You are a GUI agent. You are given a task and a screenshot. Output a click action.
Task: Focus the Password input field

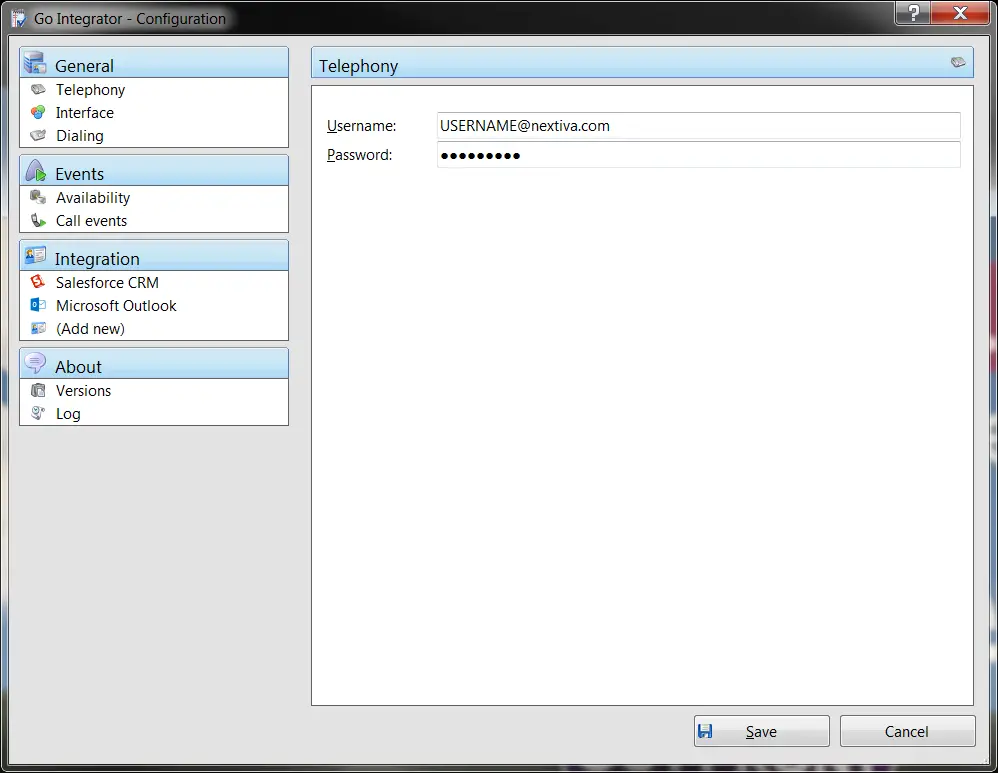coord(698,155)
